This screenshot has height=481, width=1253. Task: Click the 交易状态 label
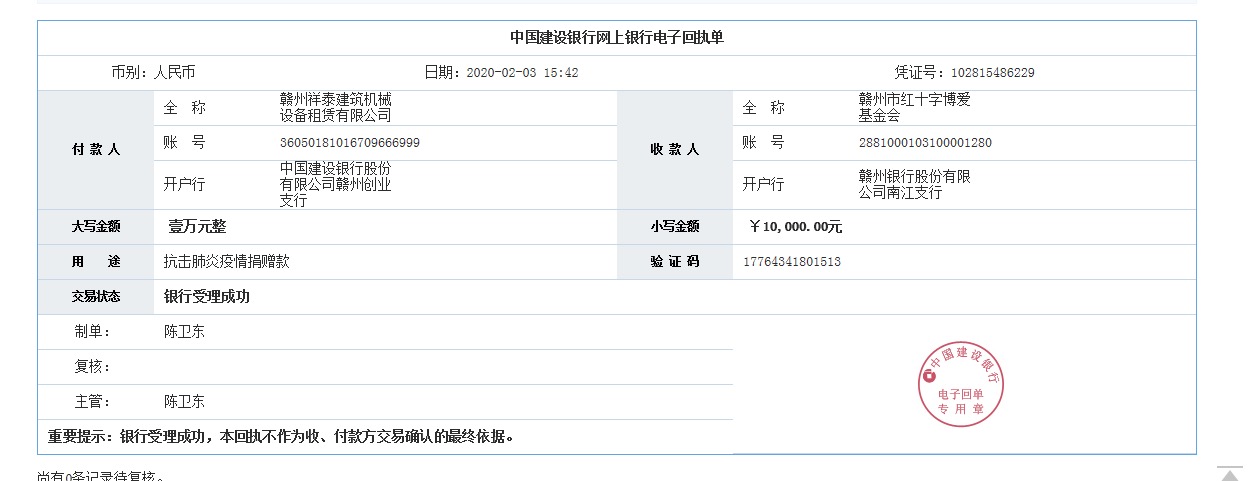96,297
